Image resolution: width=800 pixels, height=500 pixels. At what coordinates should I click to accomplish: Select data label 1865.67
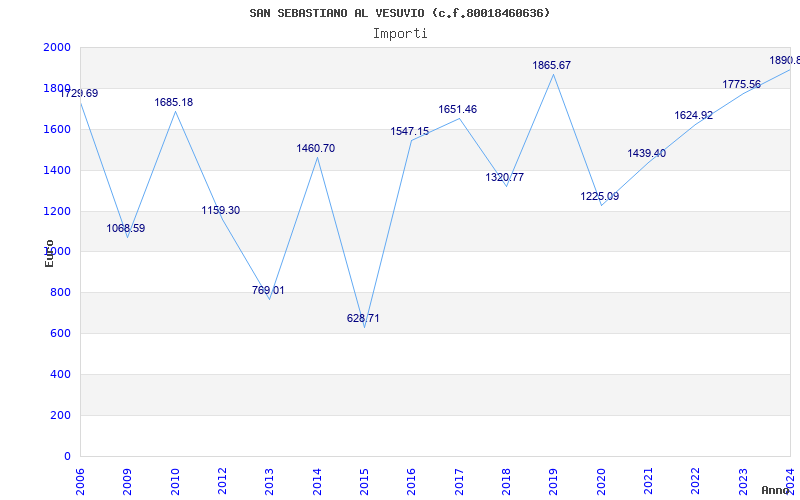click(x=552, y=65)
